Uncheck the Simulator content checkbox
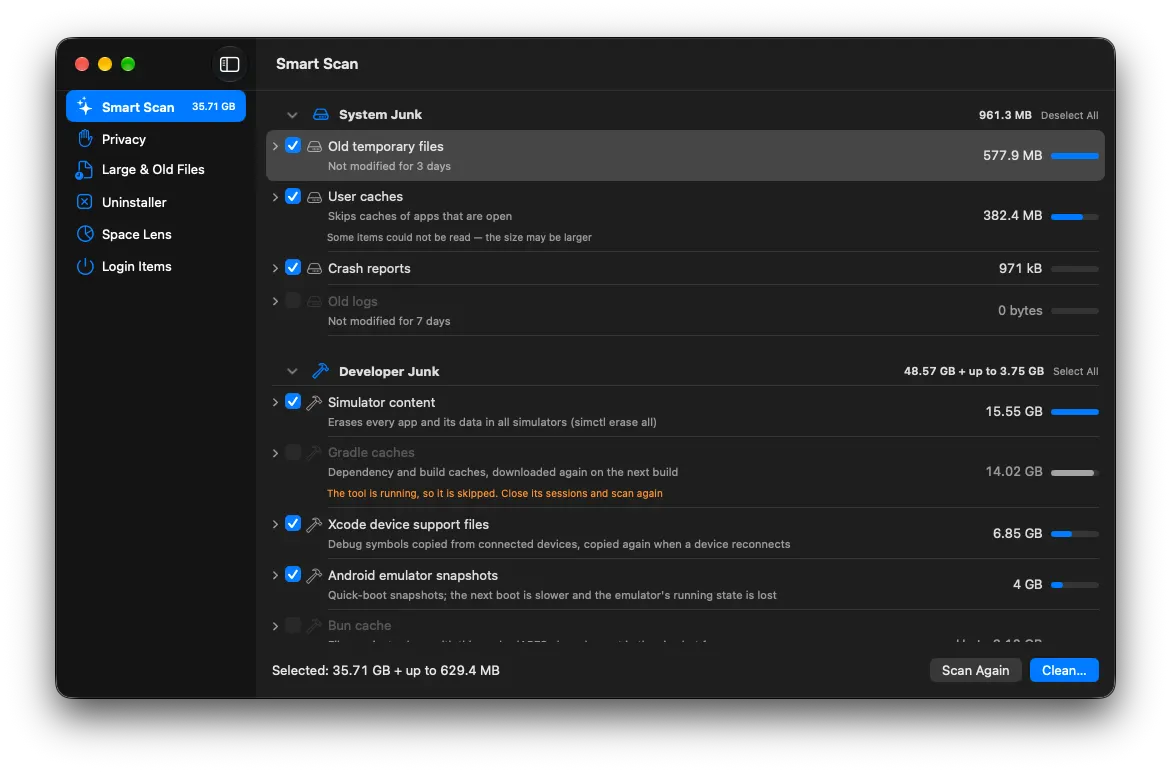This screenshot has height=772, width=1171. click(293, 402)
